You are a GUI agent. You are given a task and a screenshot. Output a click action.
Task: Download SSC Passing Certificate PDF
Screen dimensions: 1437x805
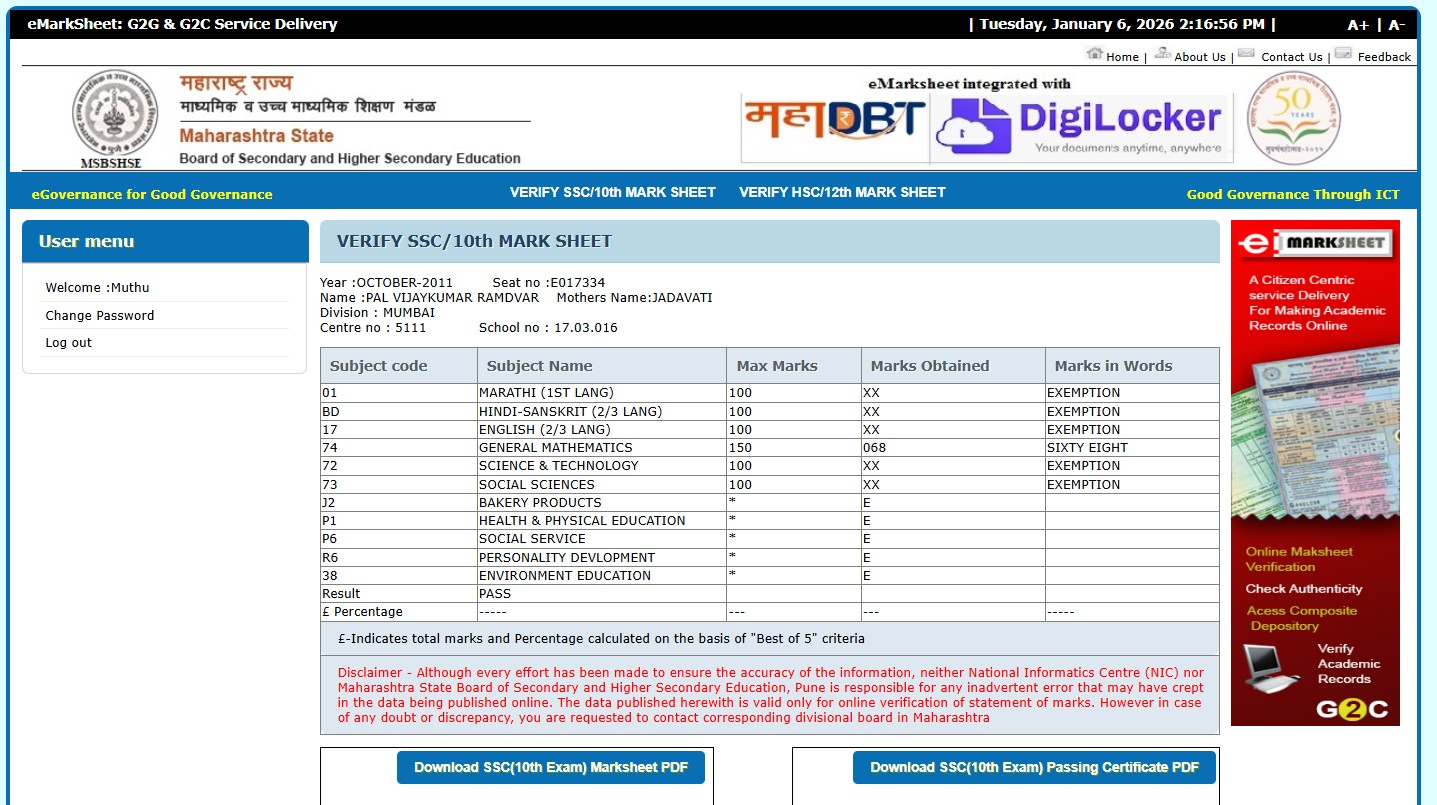click(x=1034, y=767)
